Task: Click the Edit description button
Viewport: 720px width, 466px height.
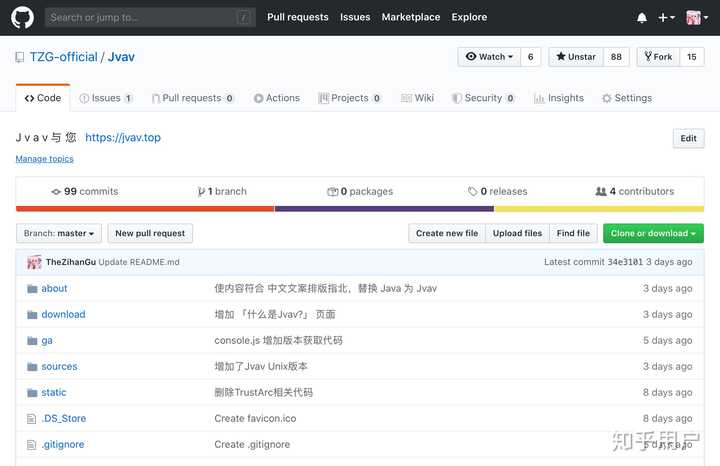Action: (688, 139)
